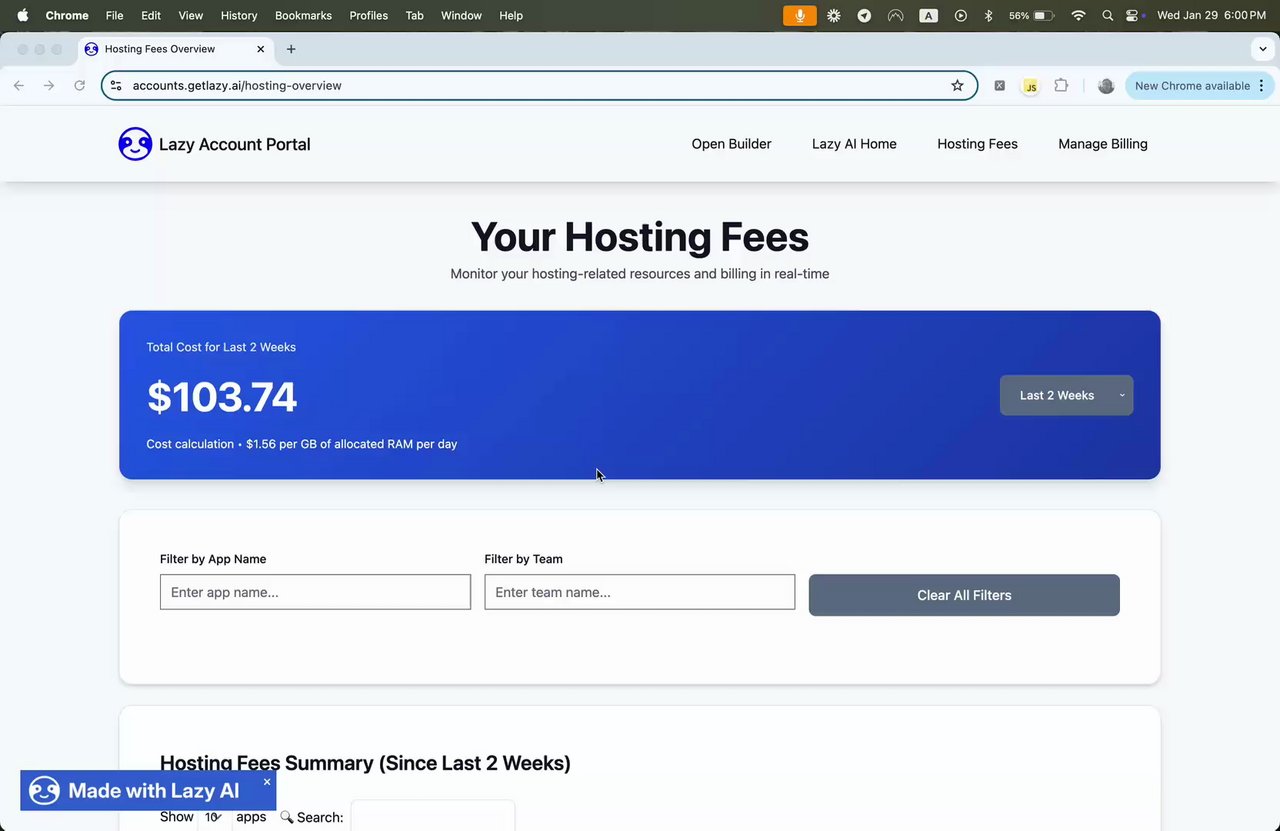Click the table Search input box
The width and height of the screenshot is (1280, 831).
tap(433, 816)
